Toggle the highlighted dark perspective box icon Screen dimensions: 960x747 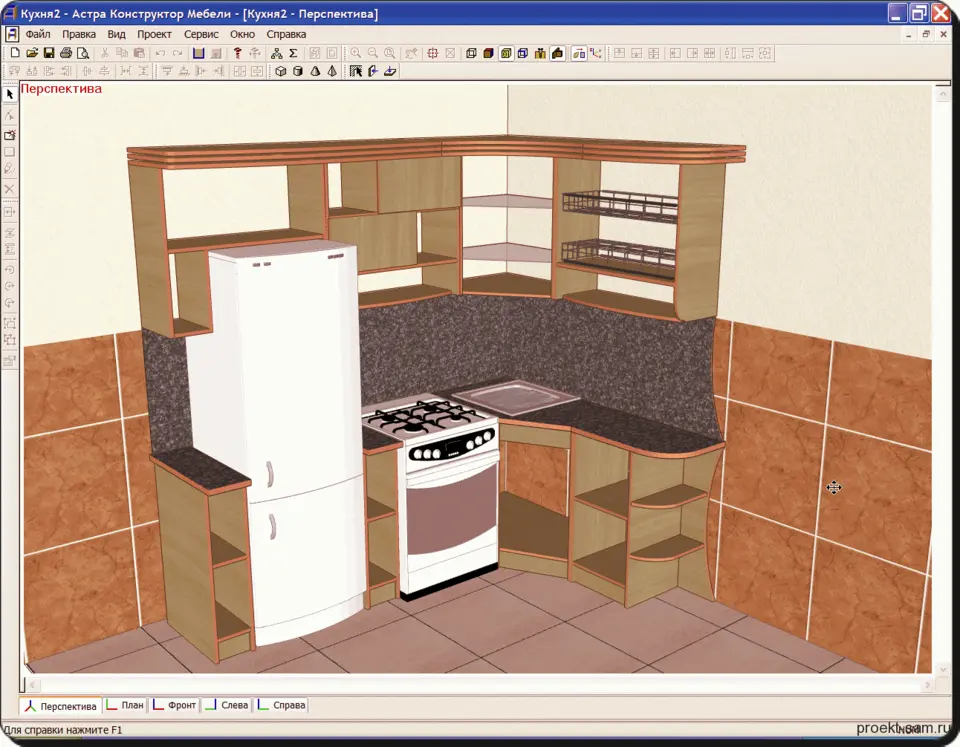[x=557, y=53]
